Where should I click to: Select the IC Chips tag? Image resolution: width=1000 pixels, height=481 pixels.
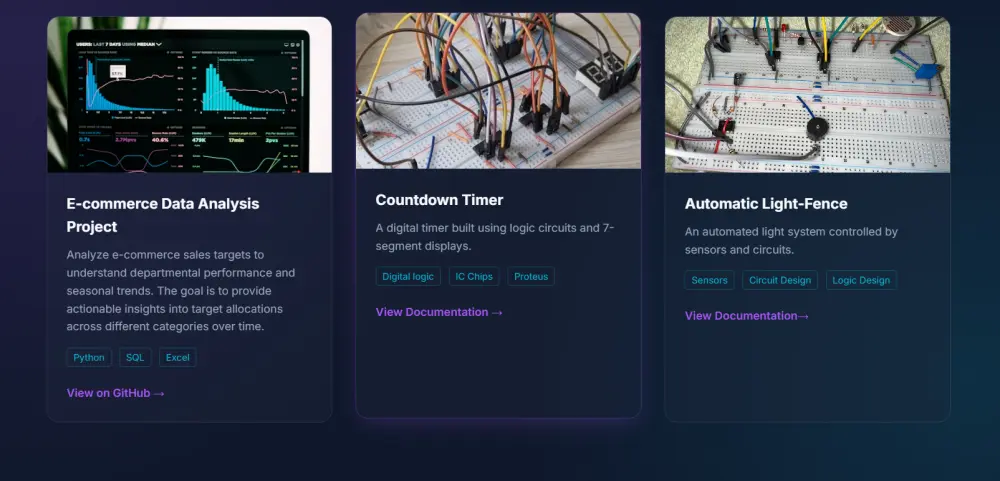pos(474,276)
